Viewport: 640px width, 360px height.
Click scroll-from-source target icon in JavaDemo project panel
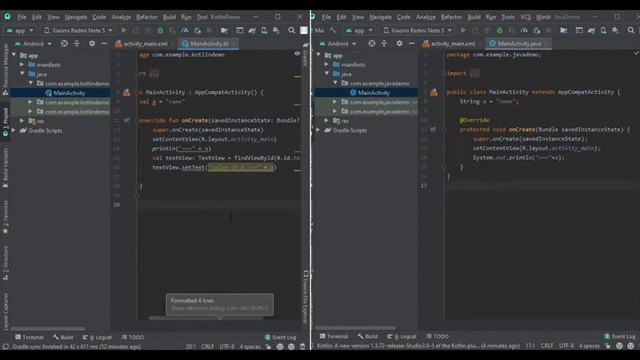(x=371, y=44)
